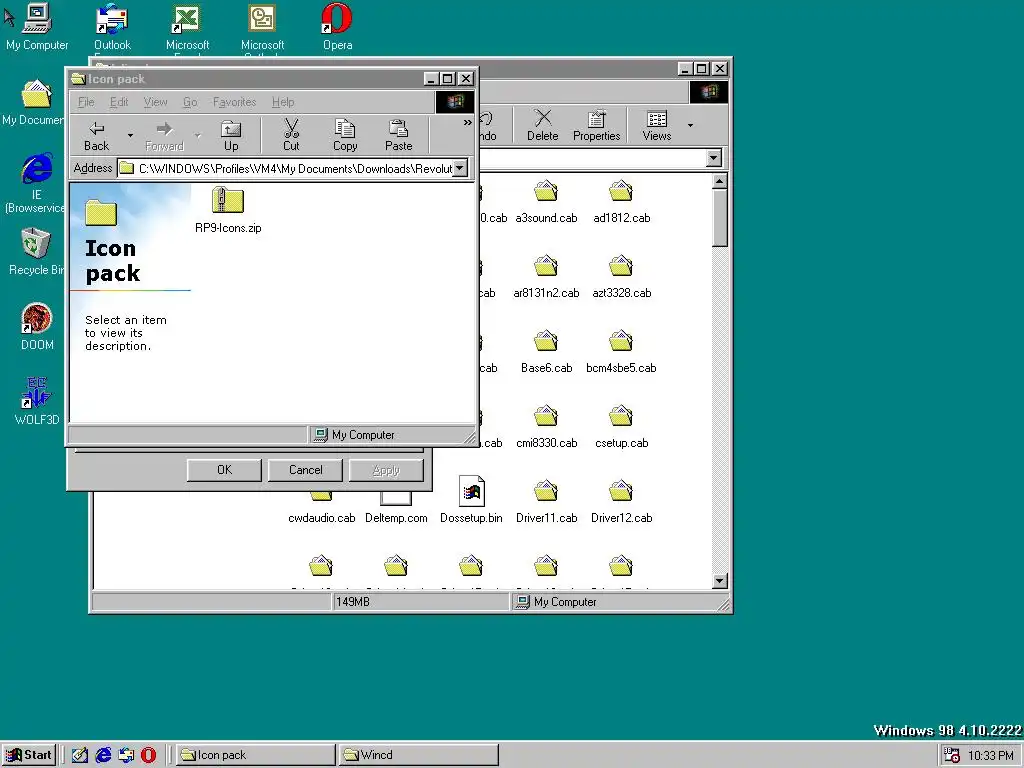Select the bcm4sbe5.cab file
The image size is (1024, 768).
[x=621, y=353]
